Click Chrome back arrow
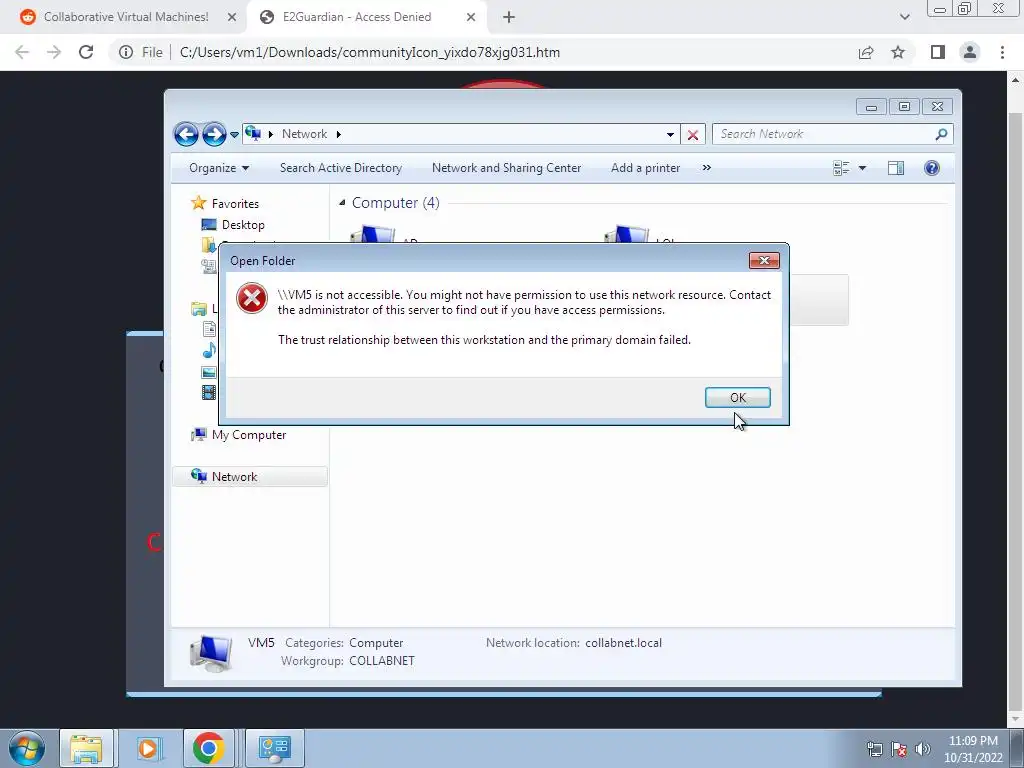This screenshot has width=1024, height=768. click(22, 52)
